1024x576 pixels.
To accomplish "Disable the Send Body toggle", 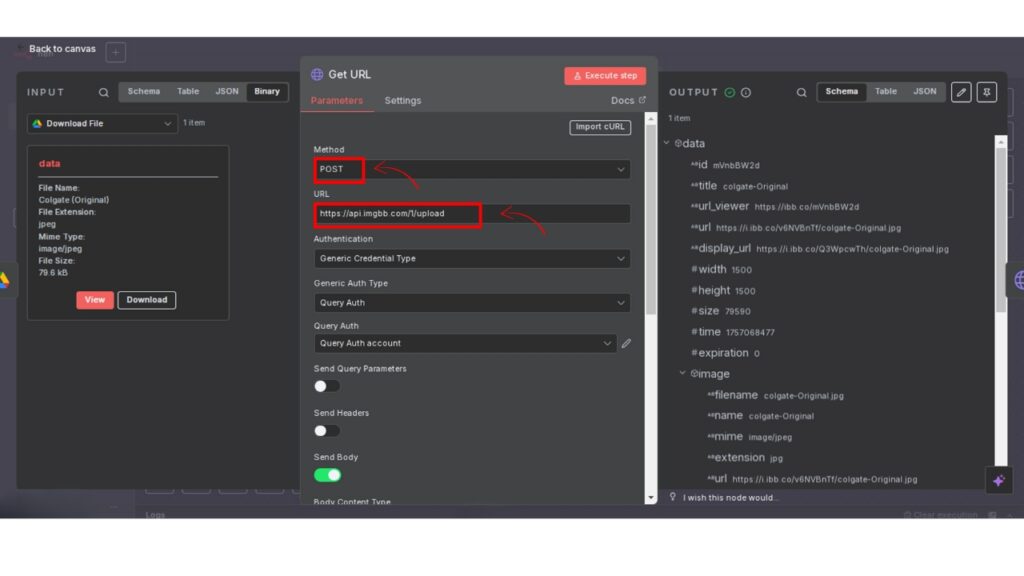I will pyautogui.click(x=327, y=475).
